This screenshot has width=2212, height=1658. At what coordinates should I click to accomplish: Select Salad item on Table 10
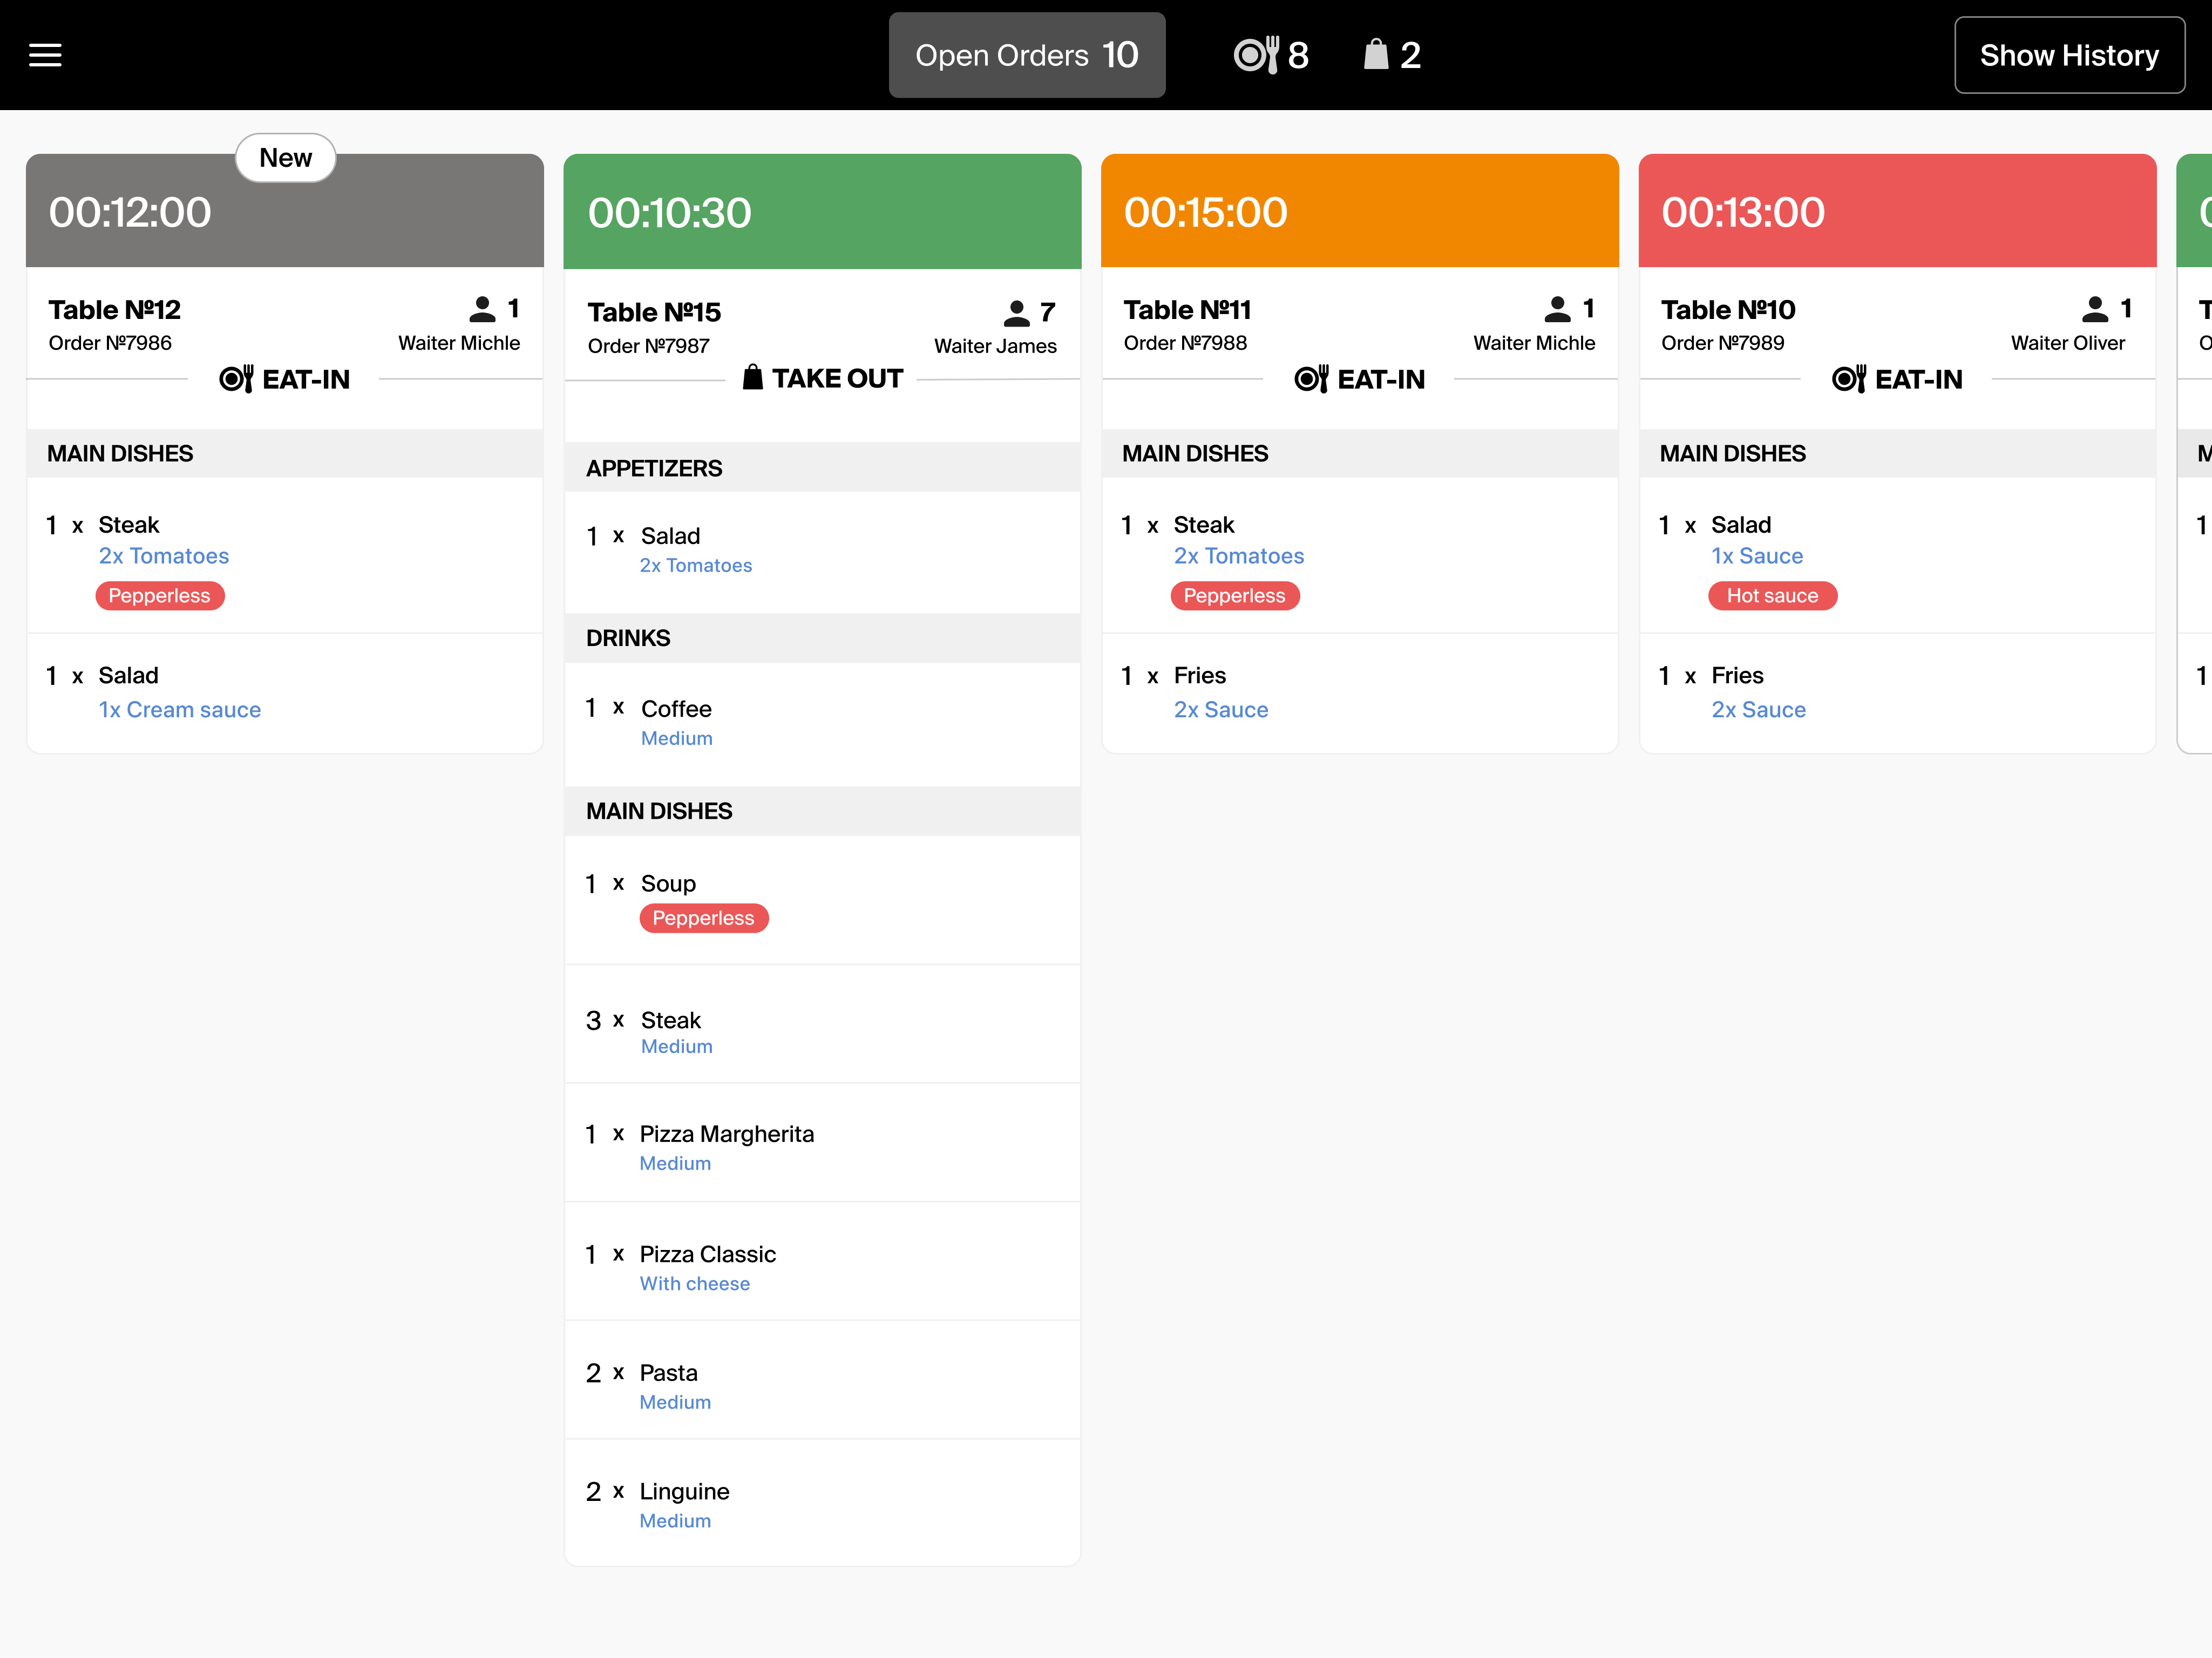point(1897,555)
